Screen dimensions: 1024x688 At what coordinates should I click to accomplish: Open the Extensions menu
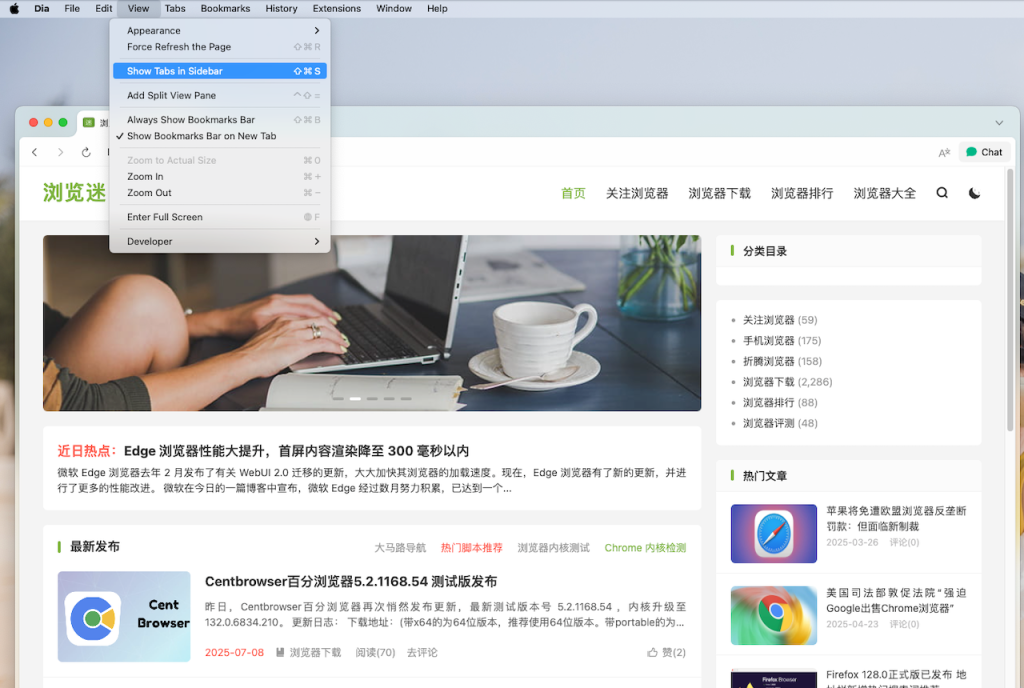(x=336, y=8)
